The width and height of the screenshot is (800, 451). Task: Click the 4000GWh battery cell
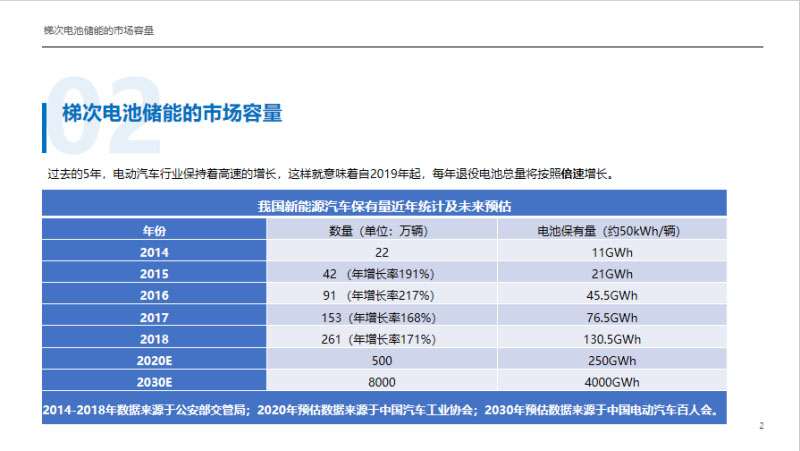pos(612,382)
